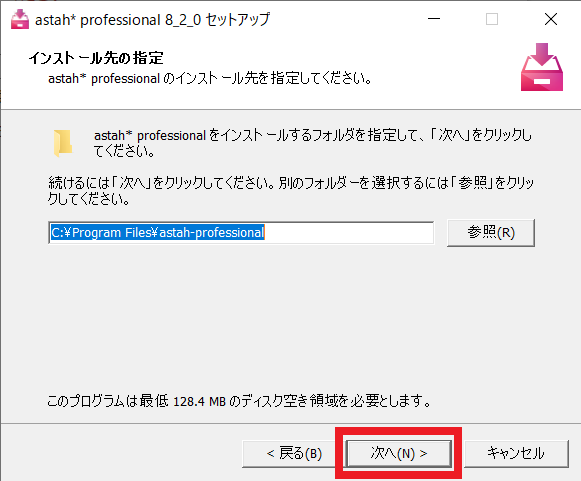Click the astah installer icon in title bar
This screenshot has width=581, height=481.
20,19
